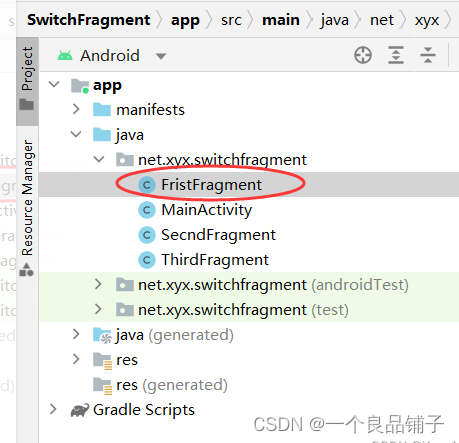Select the Gradle Scripts label
The height and width of the screenshot is (443, 459).
point(144,410)
